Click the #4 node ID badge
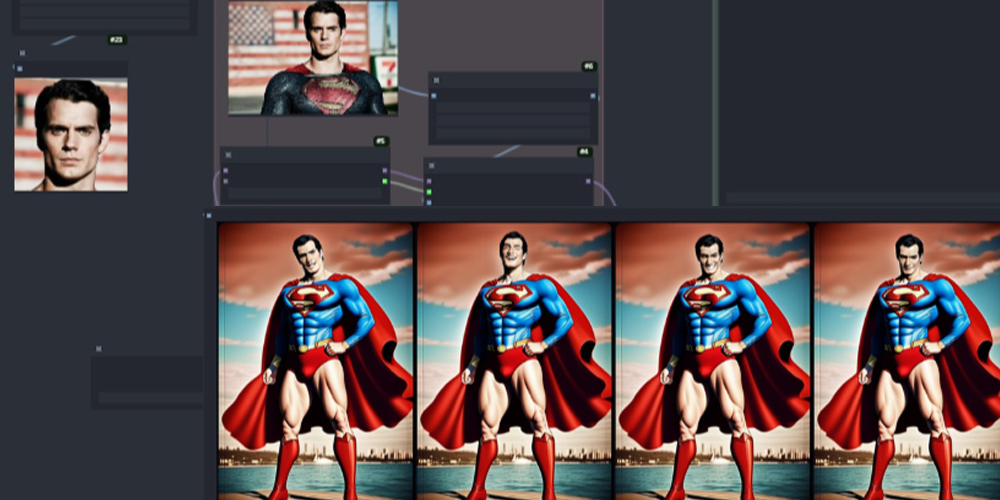Image resolution: width=1000 pixels, height=500 pixels. point(585,152)
